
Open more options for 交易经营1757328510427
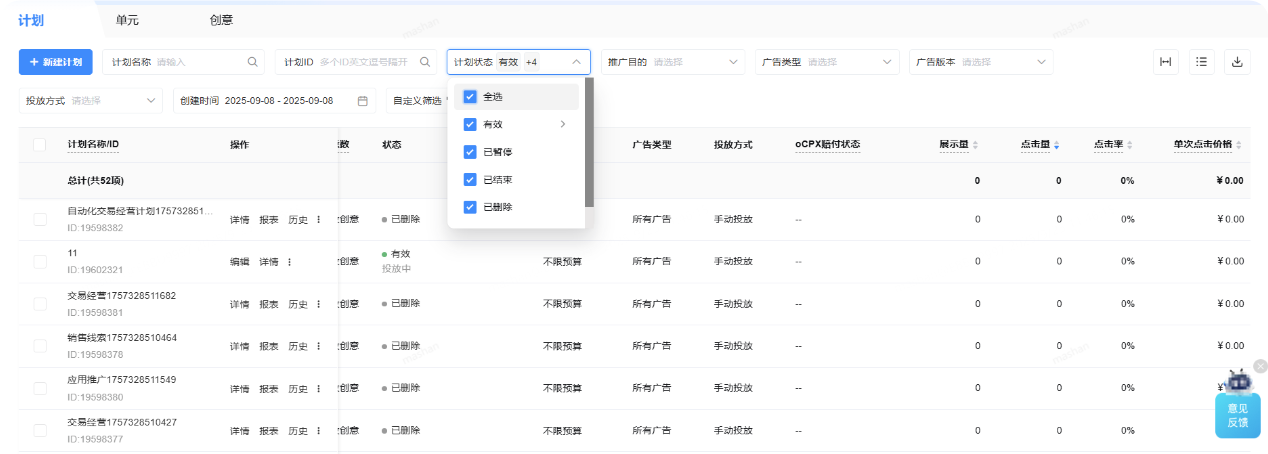coord(319,430)
